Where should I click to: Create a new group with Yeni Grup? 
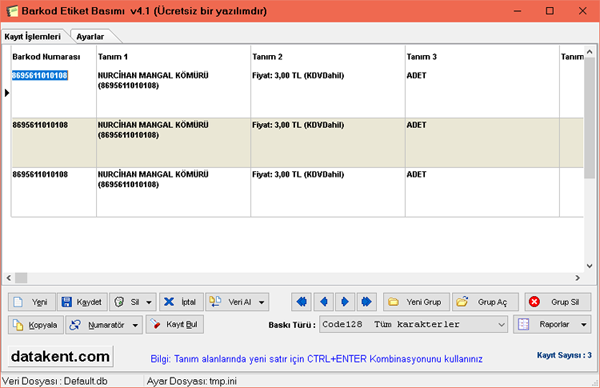(x=417, y=302)
